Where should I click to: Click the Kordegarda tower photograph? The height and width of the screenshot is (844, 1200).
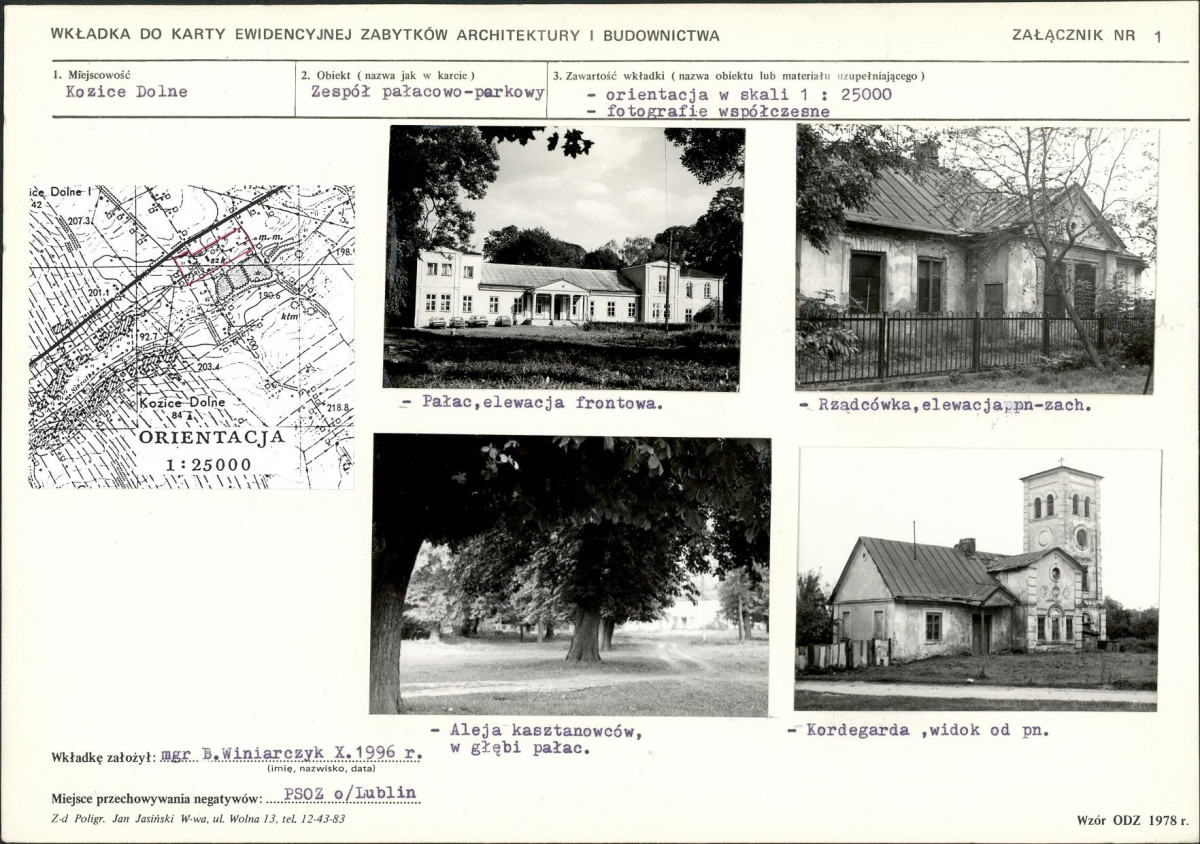click(x=978, y=579)
